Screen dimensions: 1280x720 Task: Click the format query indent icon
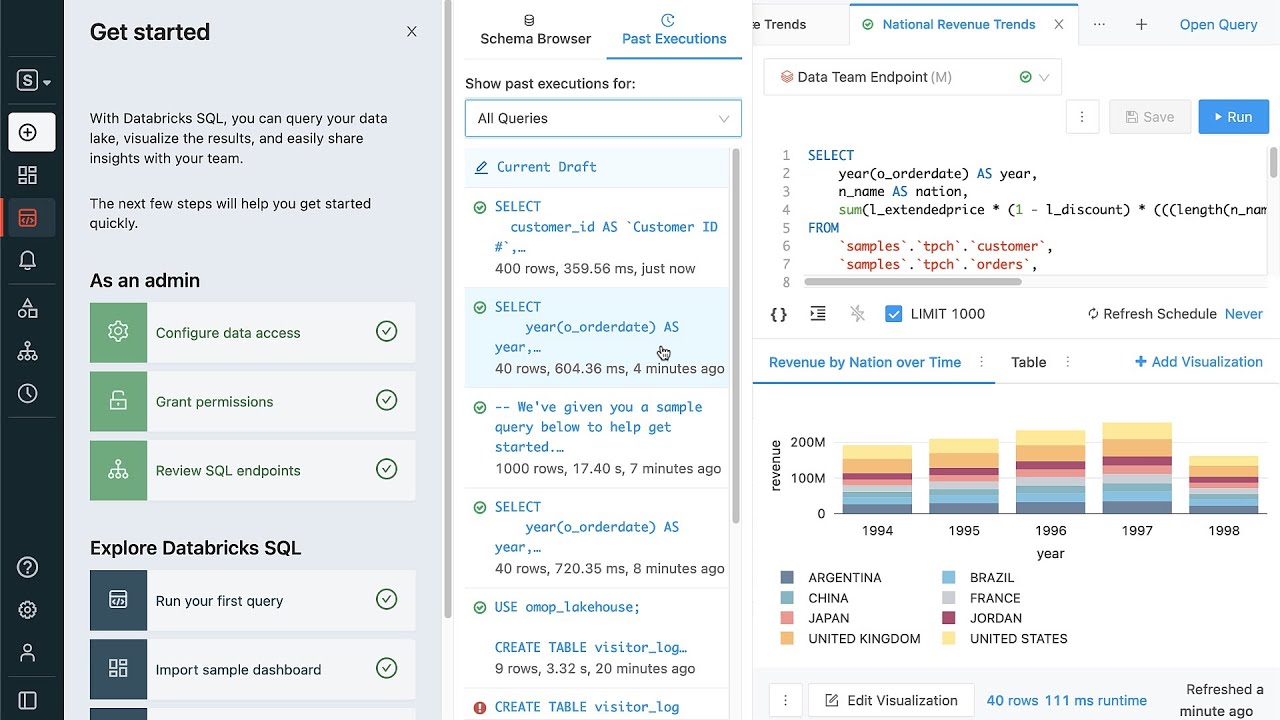818,314
